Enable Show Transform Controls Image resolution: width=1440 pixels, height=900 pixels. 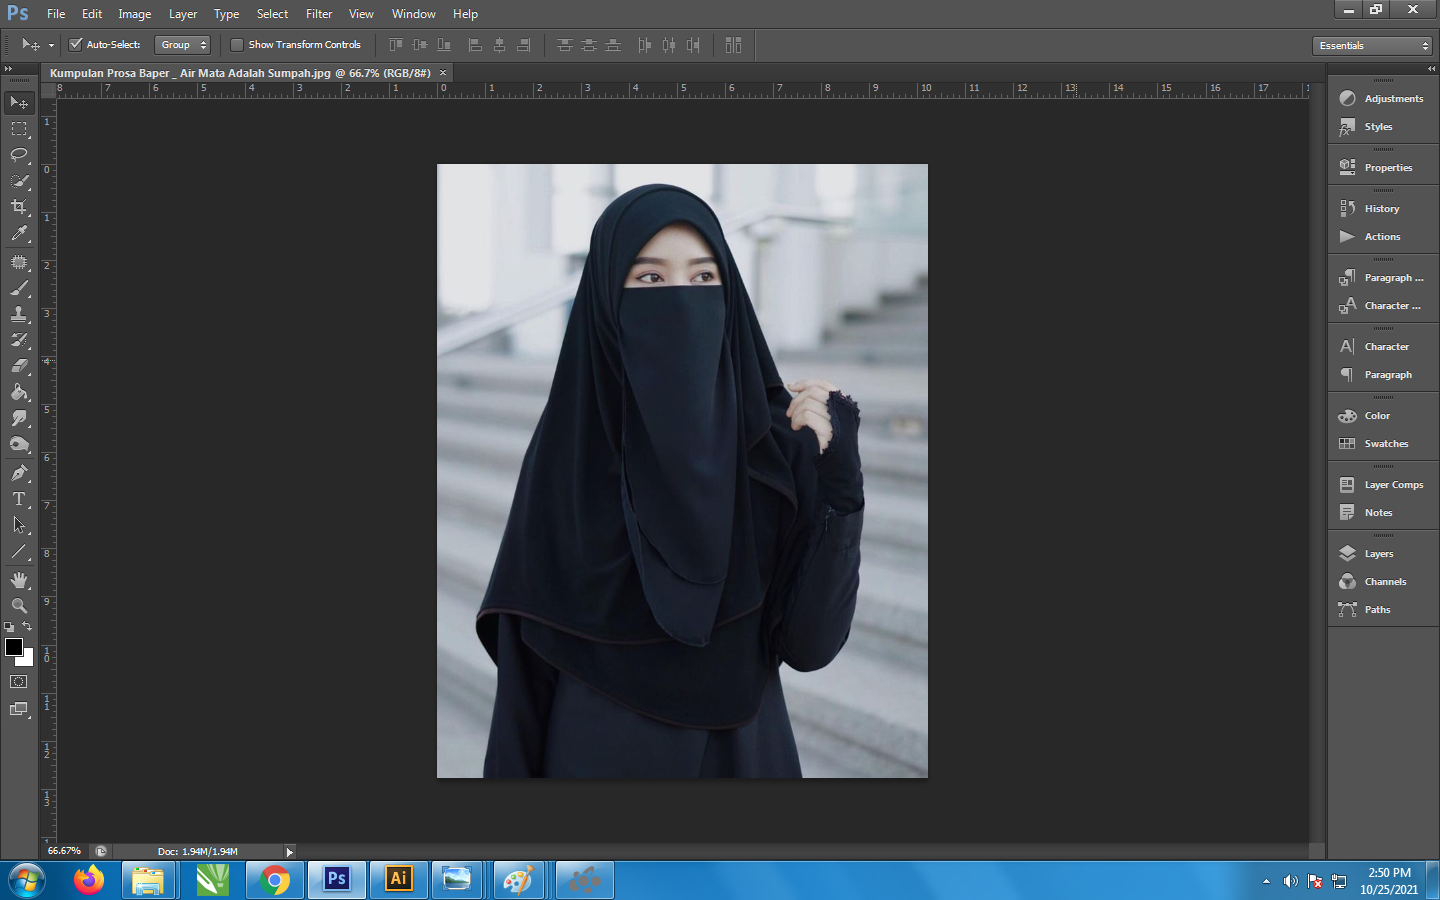click(237, 45)
